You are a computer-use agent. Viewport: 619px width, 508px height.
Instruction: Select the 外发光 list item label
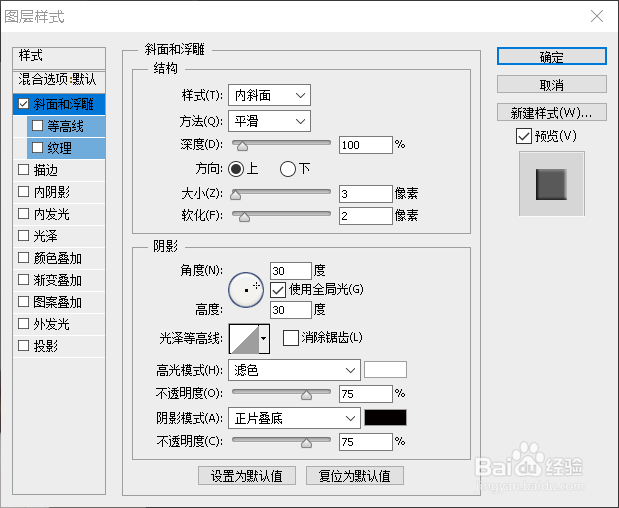(52, 324)
